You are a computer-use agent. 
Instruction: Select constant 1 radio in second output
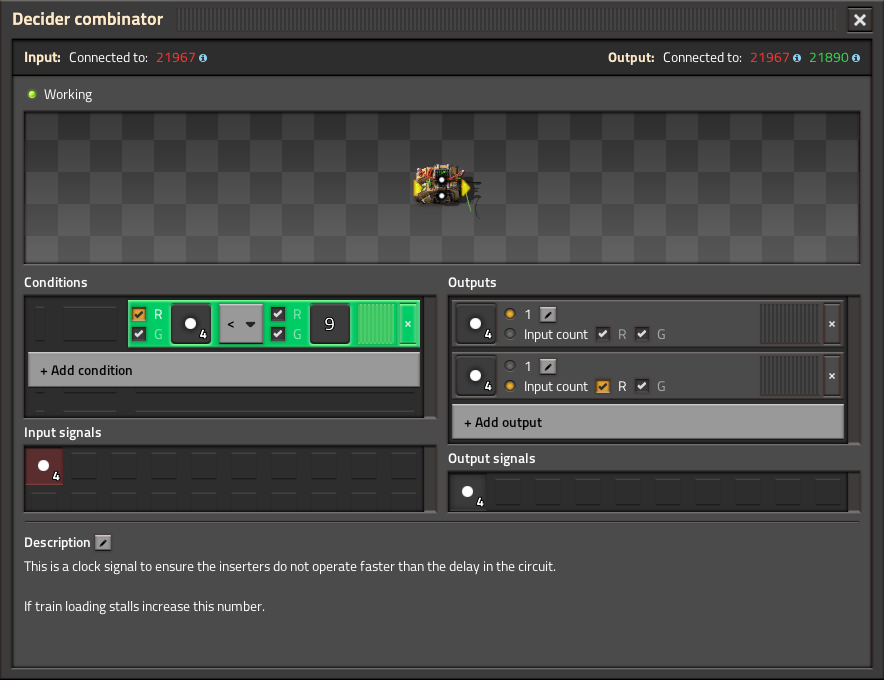pos(510,367)
